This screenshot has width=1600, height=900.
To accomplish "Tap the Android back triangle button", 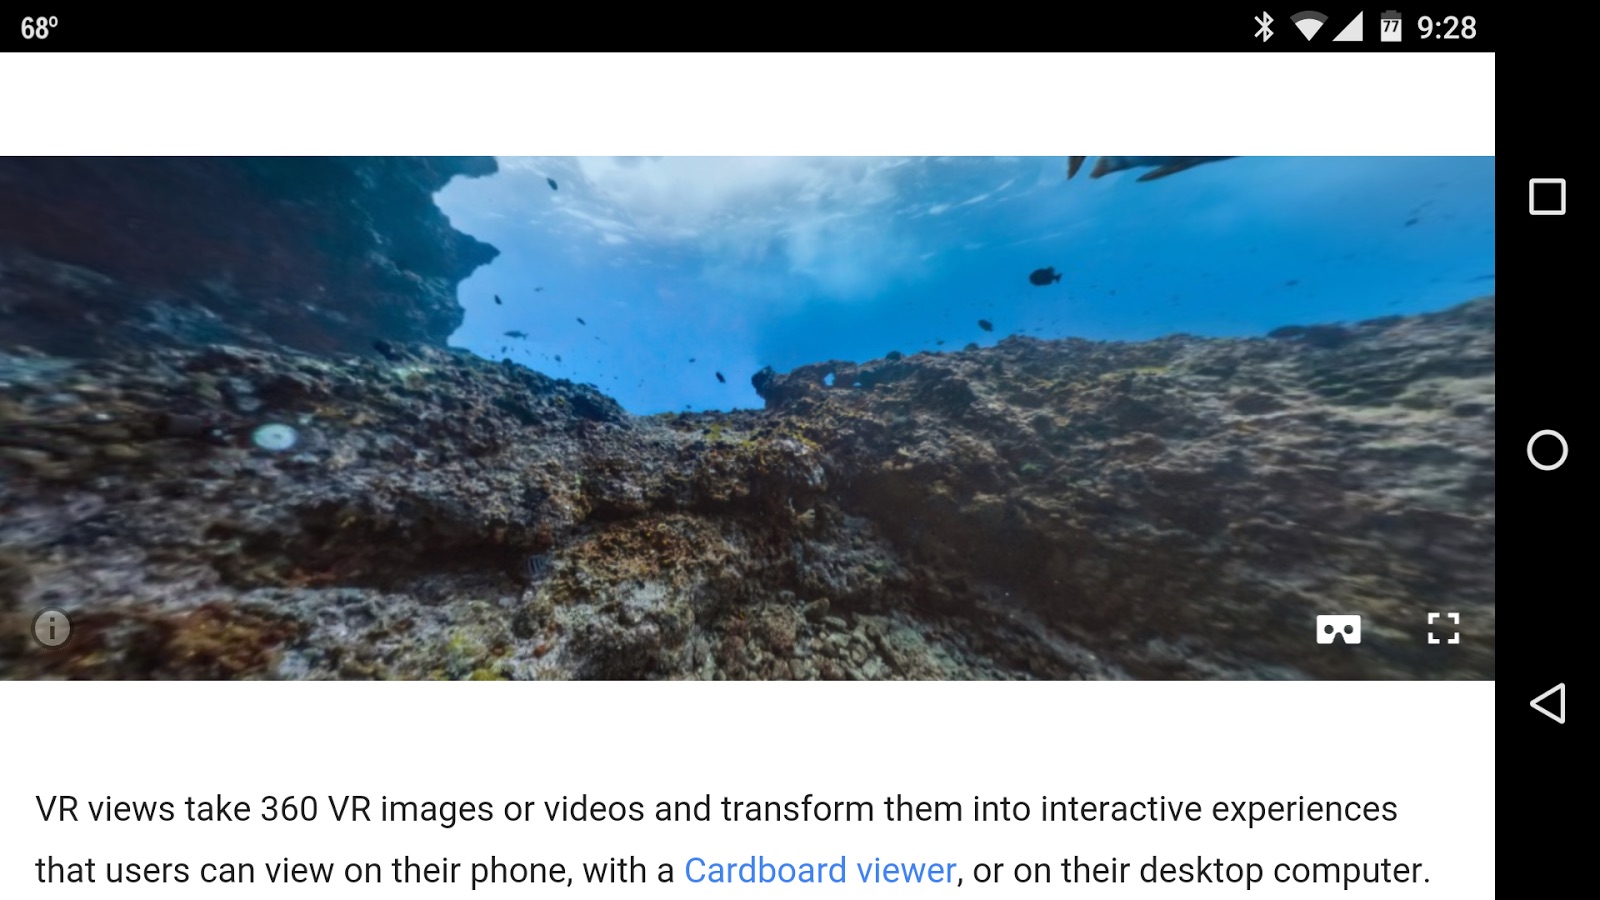I will coord(1547,703).
